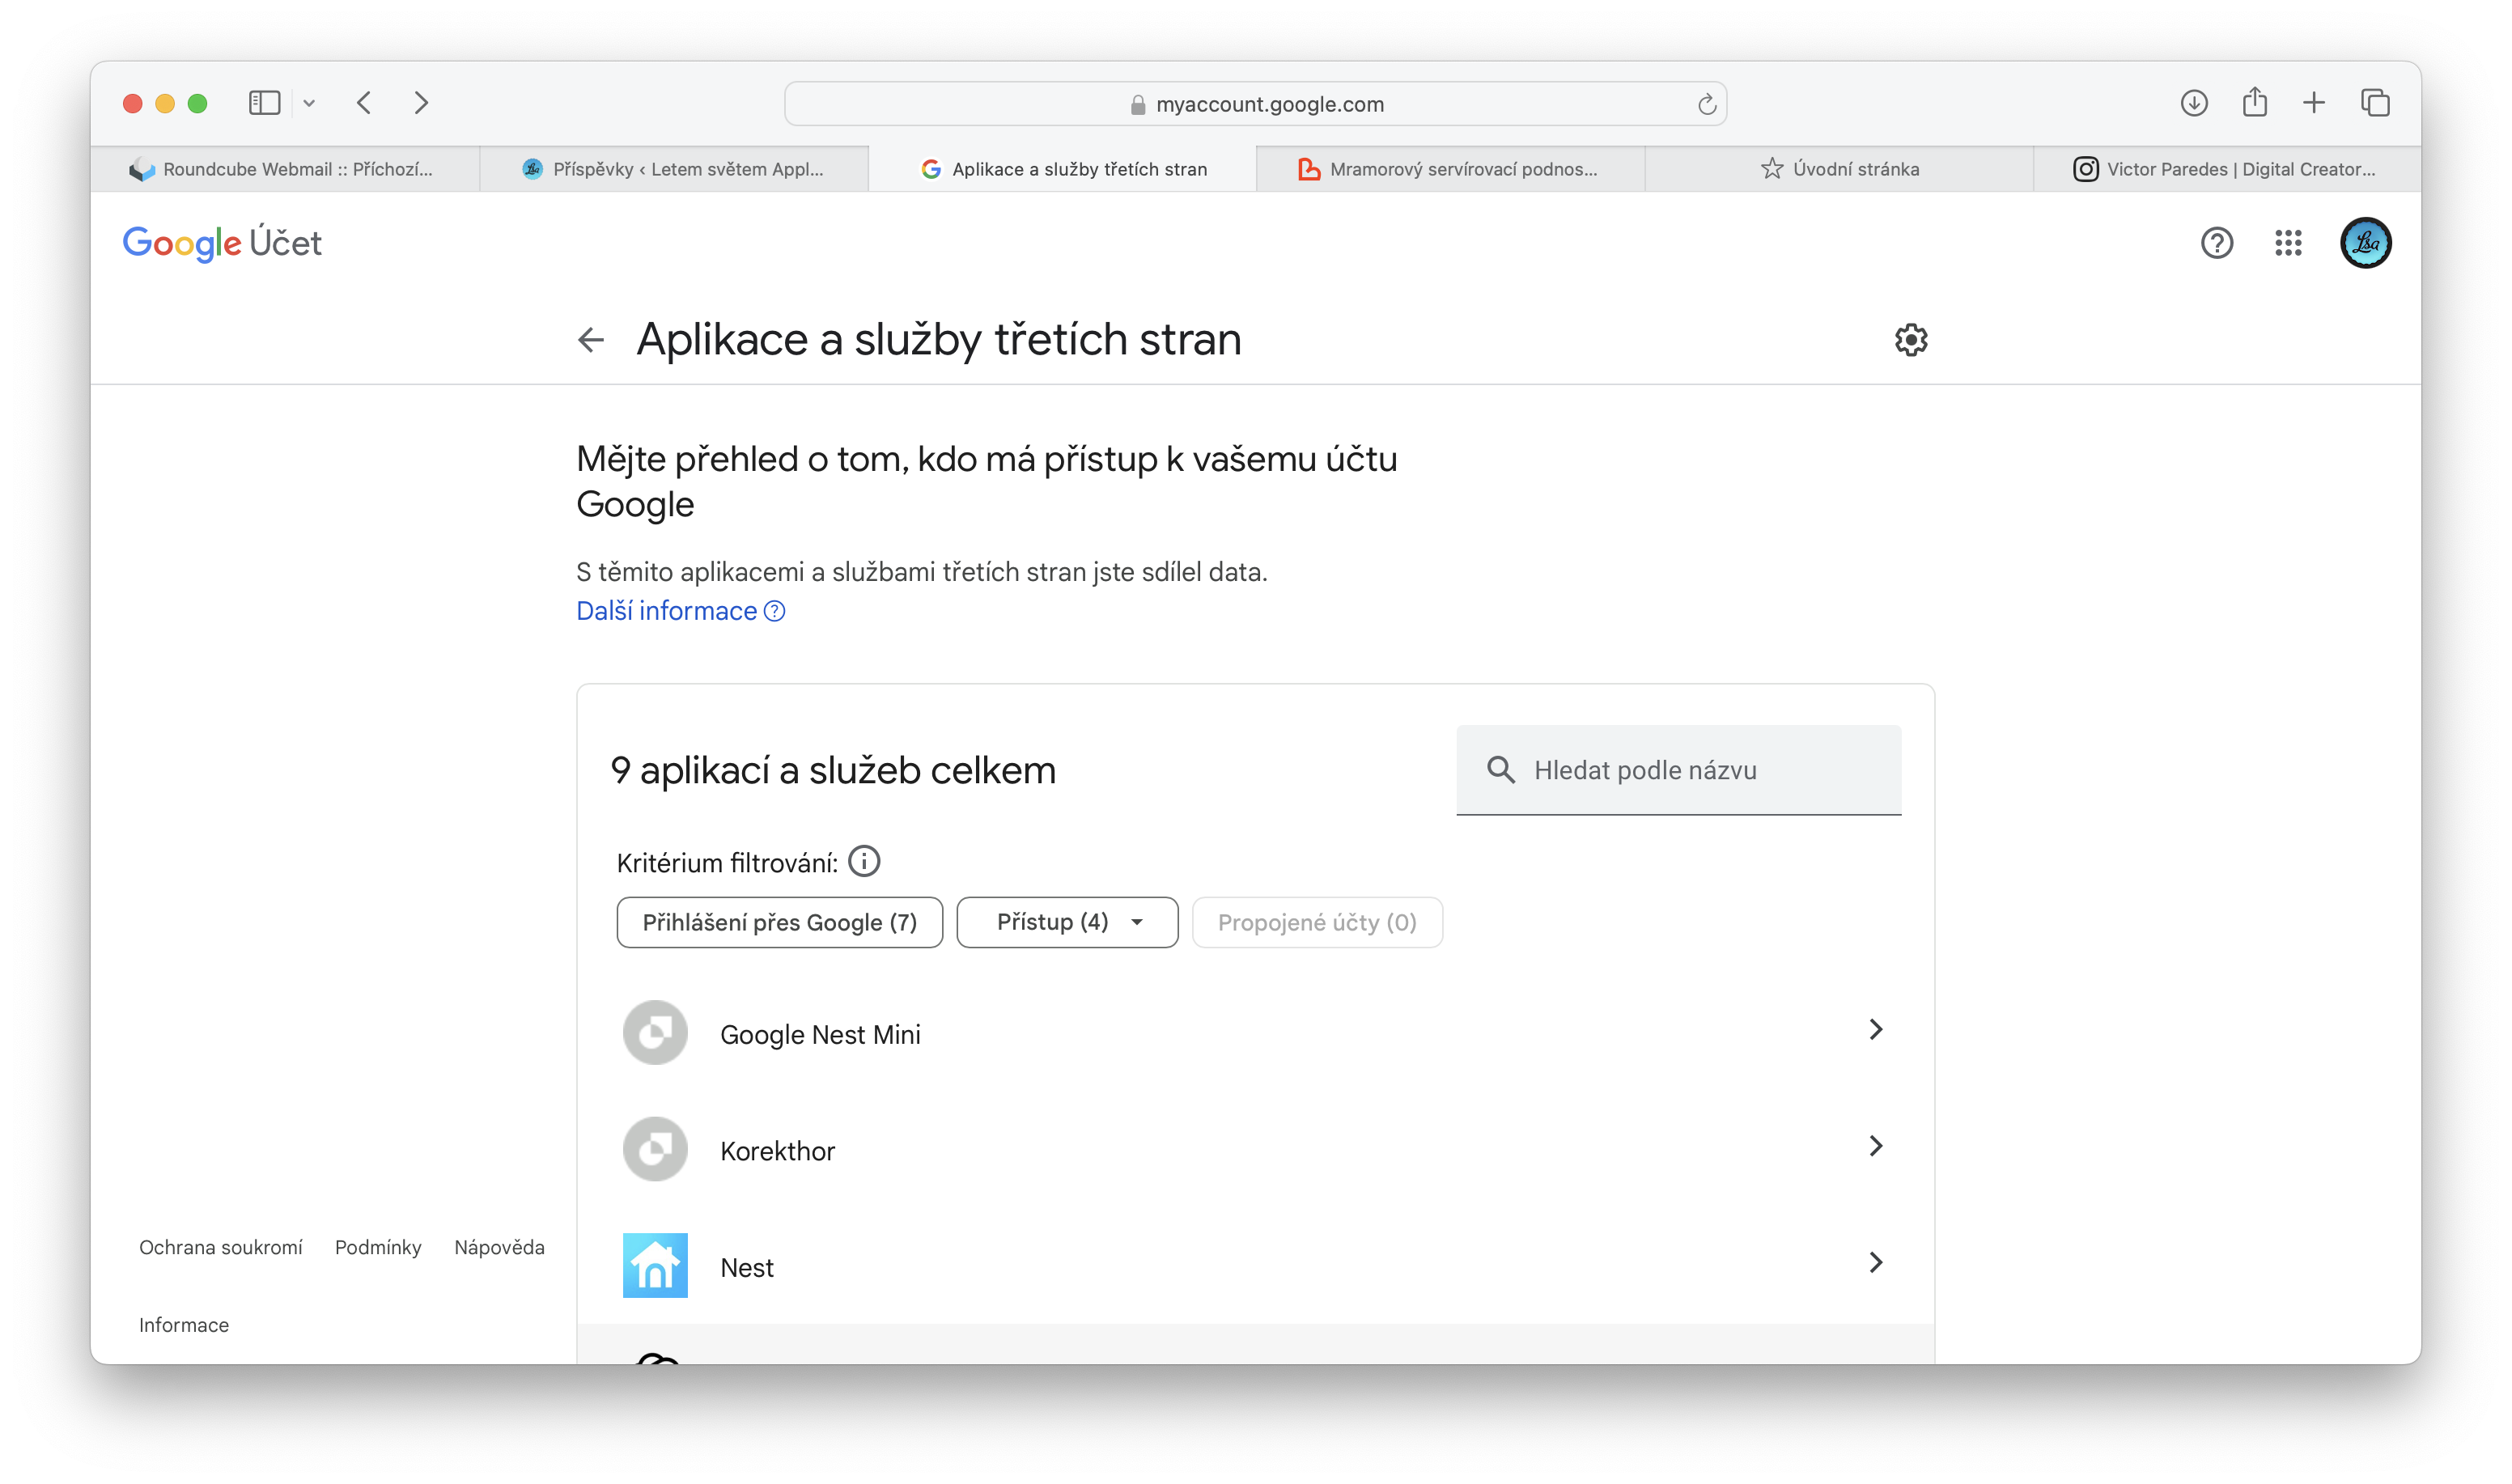Toggle the Propojené účty filter chip
The image size is (2512, 1484).
coord(1317,921)
